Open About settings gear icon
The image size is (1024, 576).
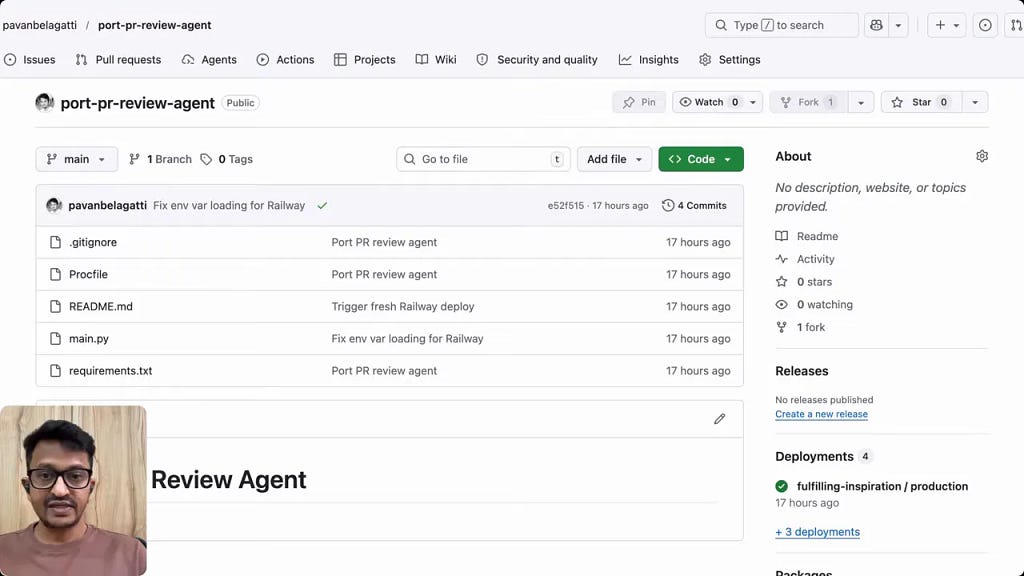[x=982, y=156]
